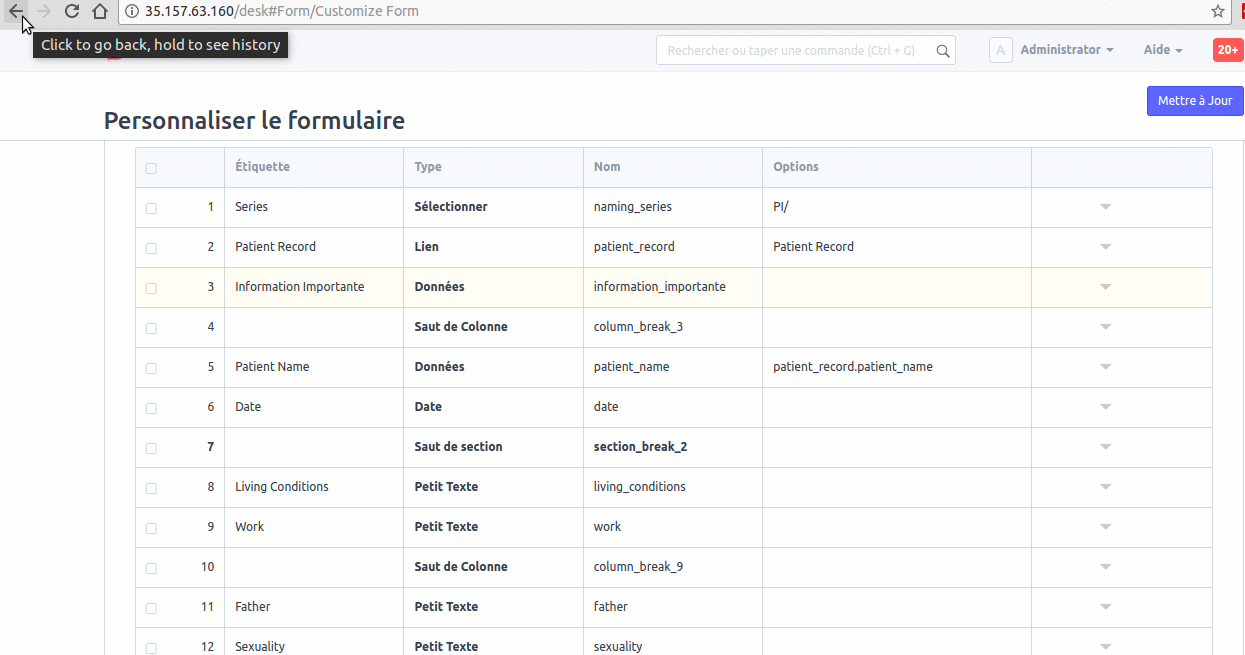1245x655 pixels.
Task: Open the 20+ notifications badge
Action: tap(1227, 50)
